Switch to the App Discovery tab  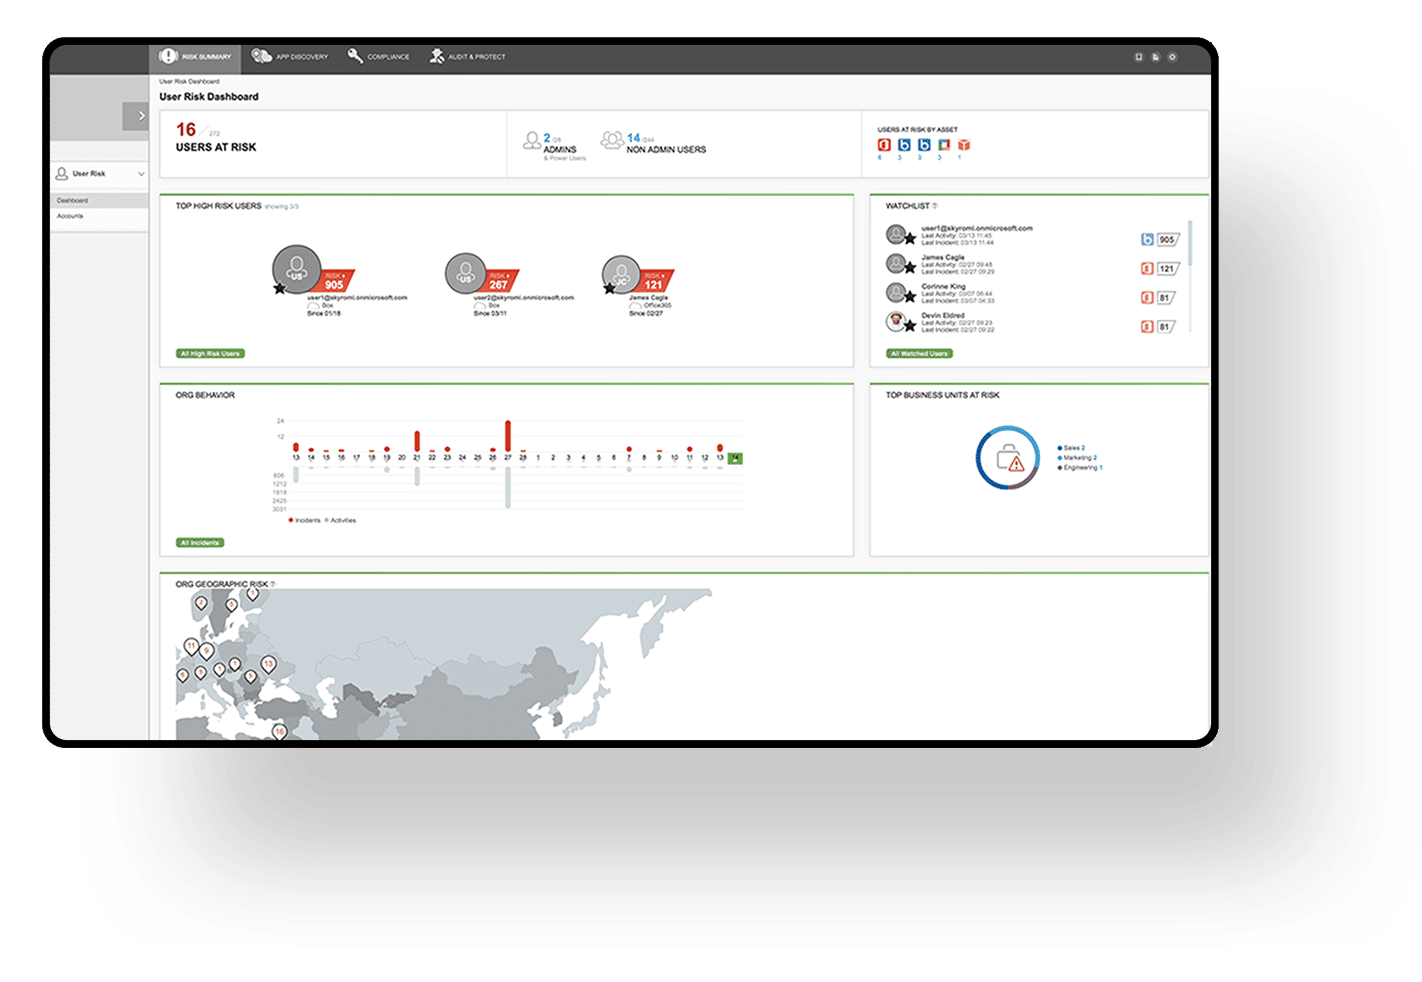point(290,57)
